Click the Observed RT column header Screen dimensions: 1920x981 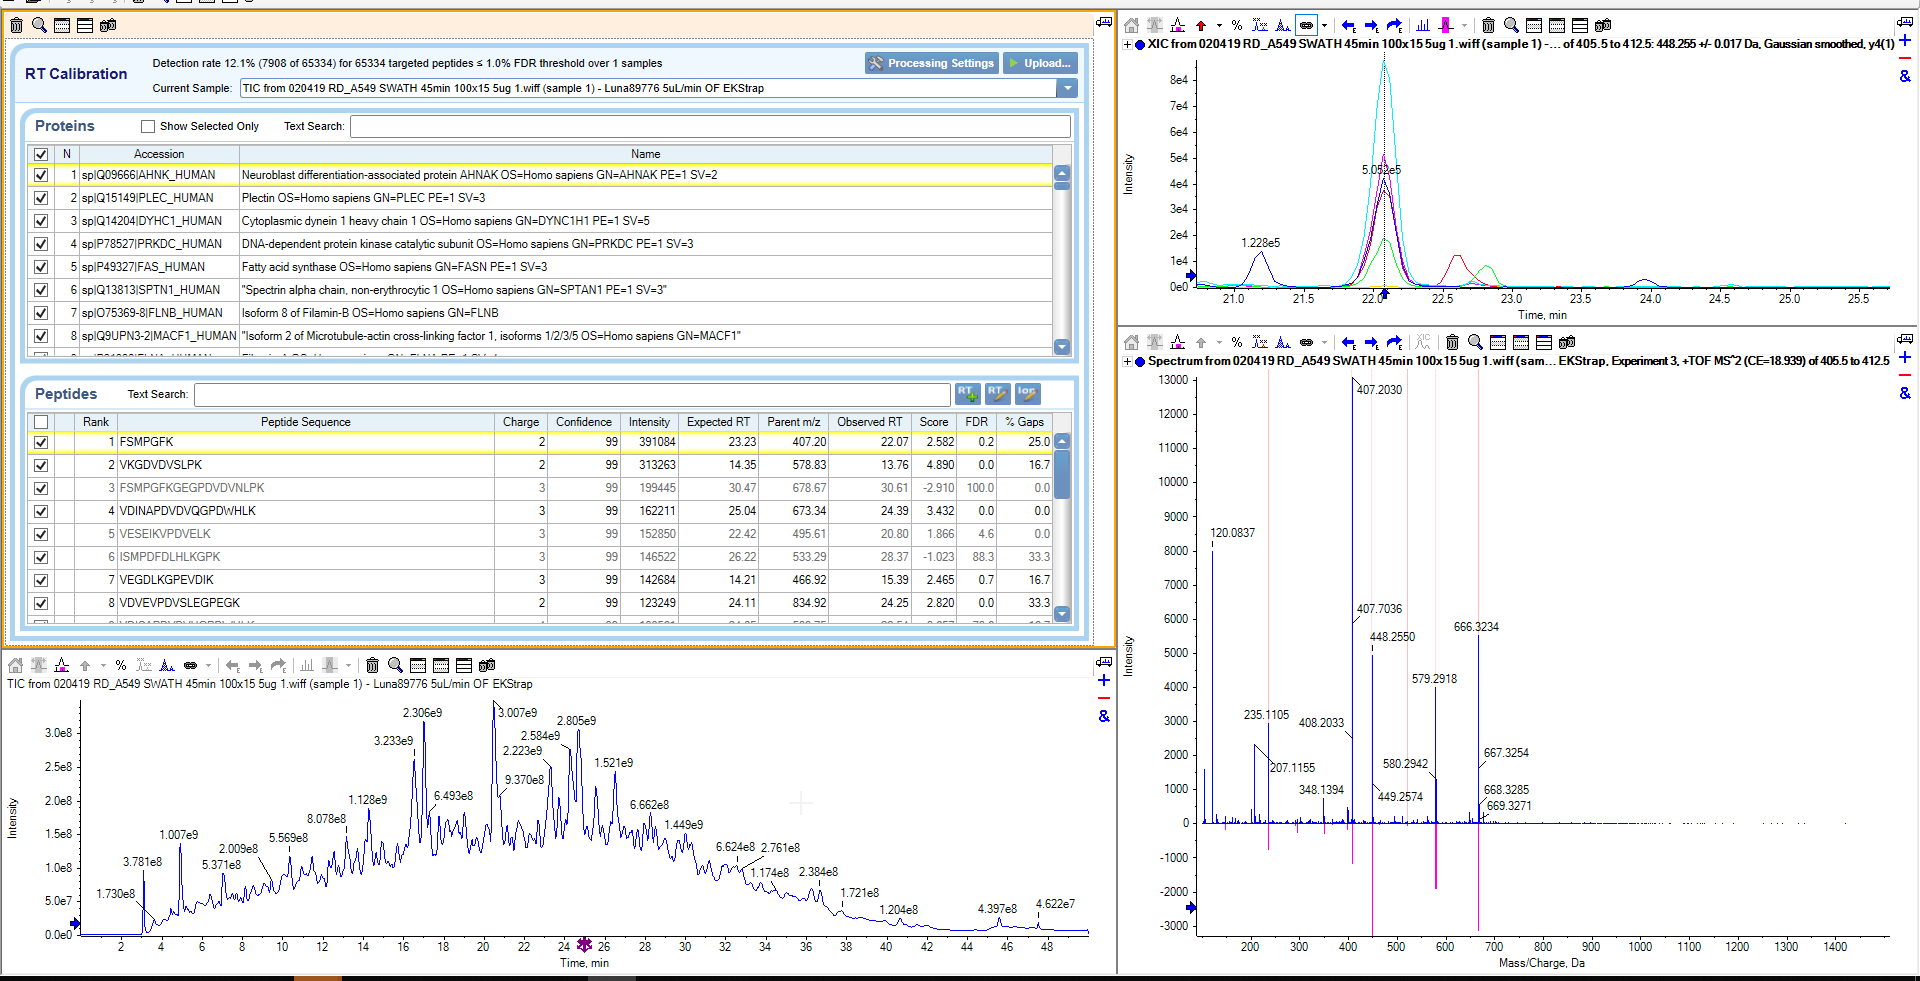coord(869,422)
